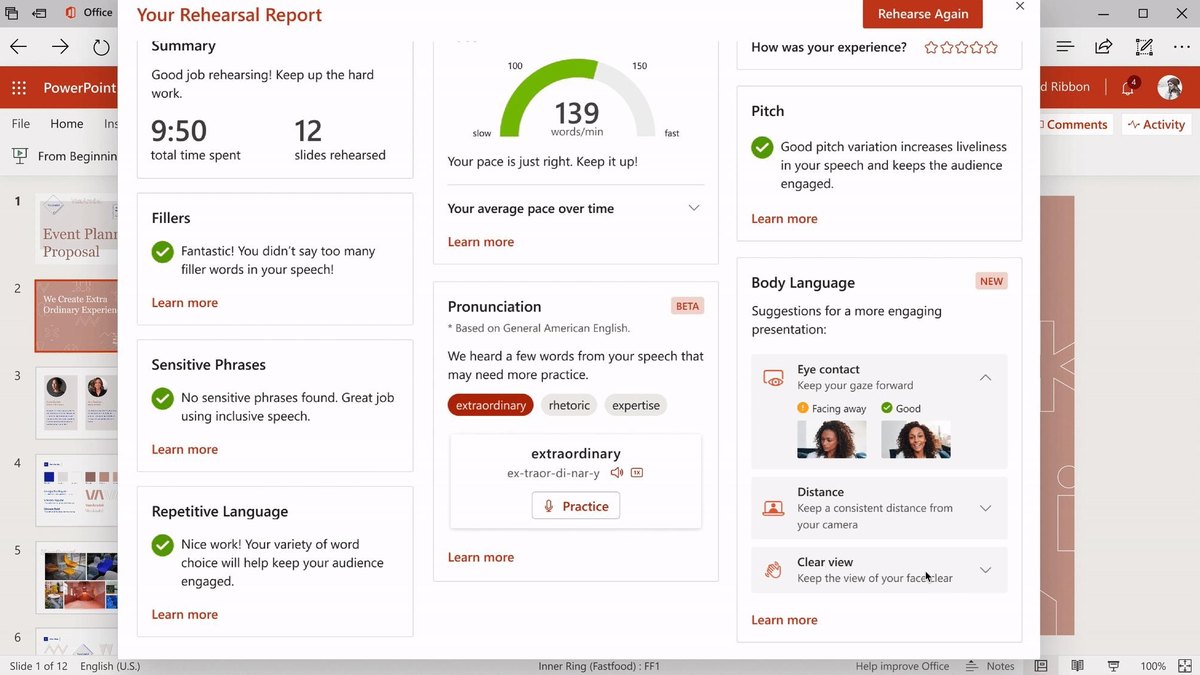Go back with the browser back arrow
The image size is (1200, 675).
19,47
